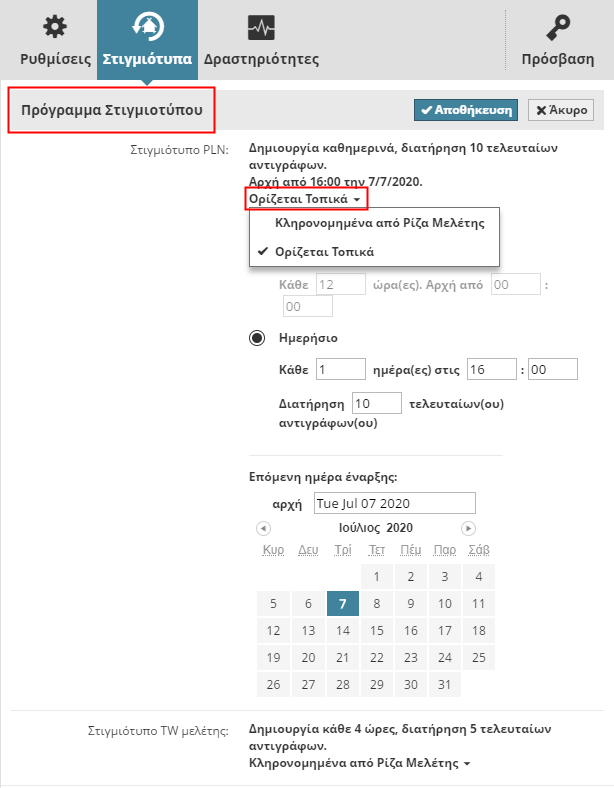Choose the checked Ορίζεται Τοπικά option
Image resolution: width=614 pixels, height=788 pixels.
(x=324, y=252)
